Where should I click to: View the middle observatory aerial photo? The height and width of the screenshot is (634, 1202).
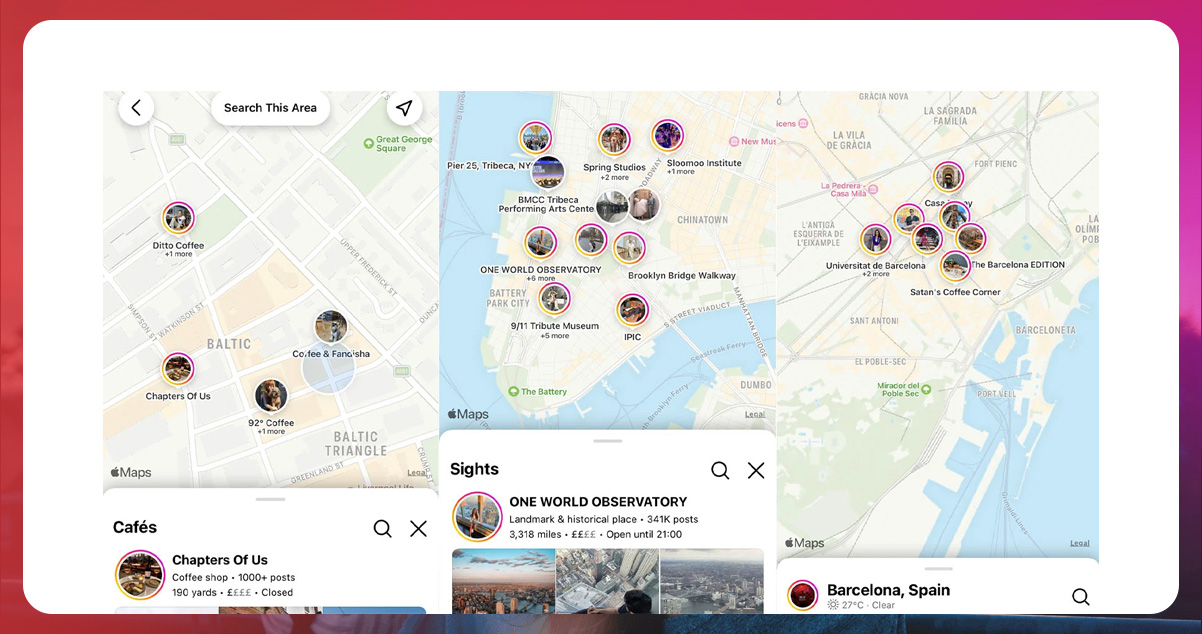pos(608,581)
